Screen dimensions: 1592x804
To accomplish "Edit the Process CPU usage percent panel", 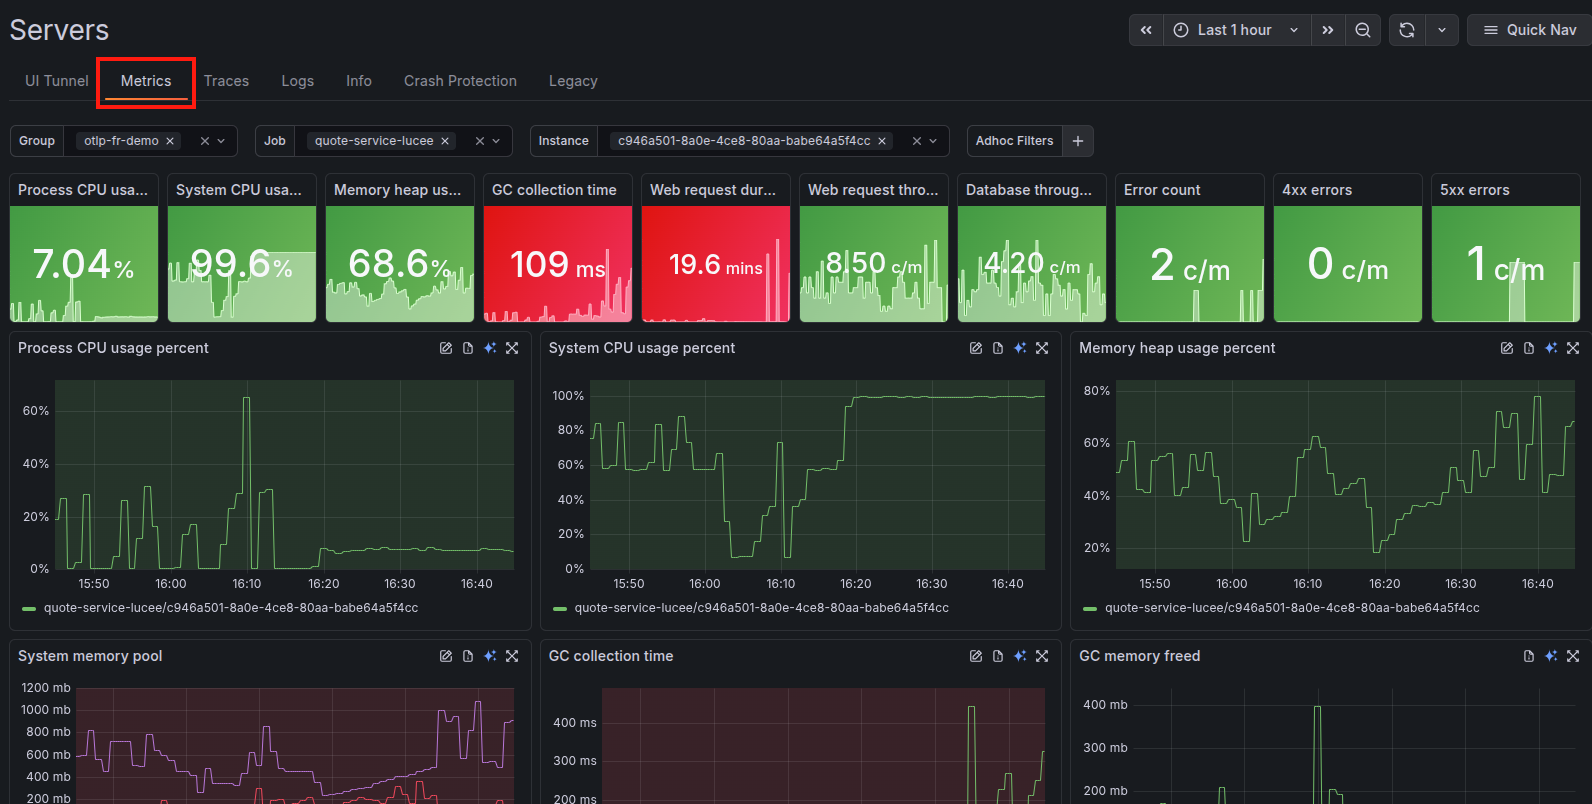I will click(x=446, y=348).
